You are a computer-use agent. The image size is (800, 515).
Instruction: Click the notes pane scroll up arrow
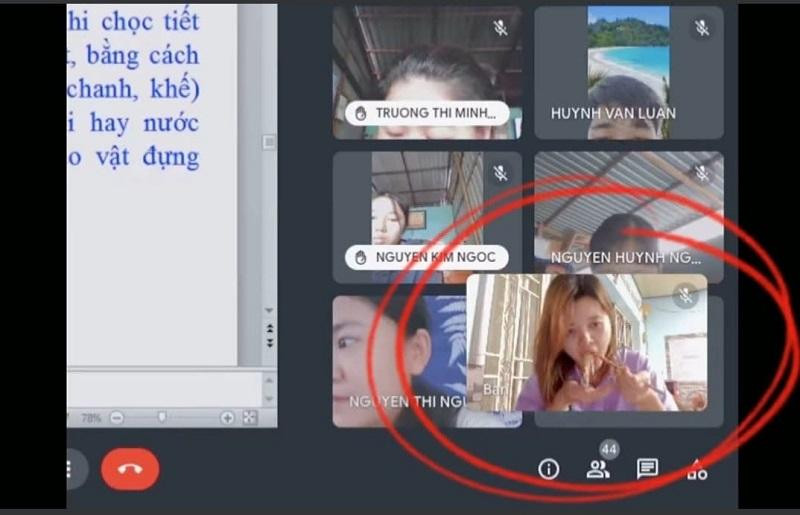[269, 379]
